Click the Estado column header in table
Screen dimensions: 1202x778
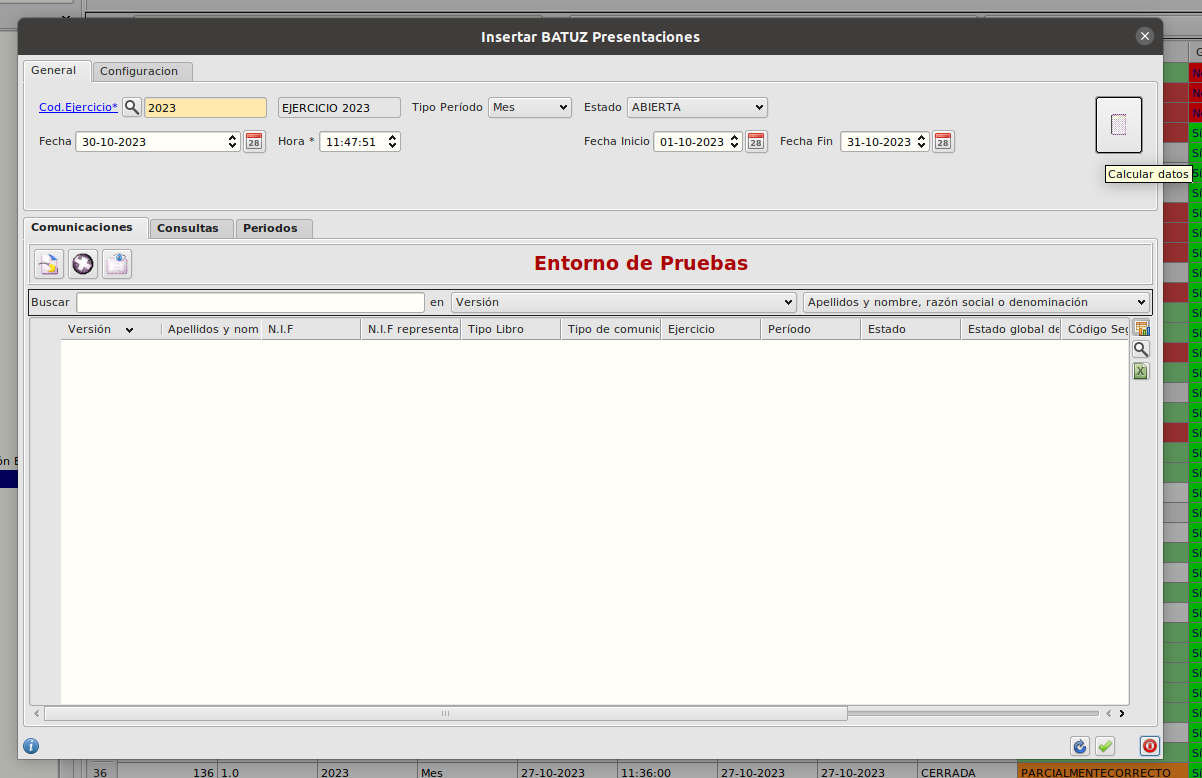[x=911, y=329]
